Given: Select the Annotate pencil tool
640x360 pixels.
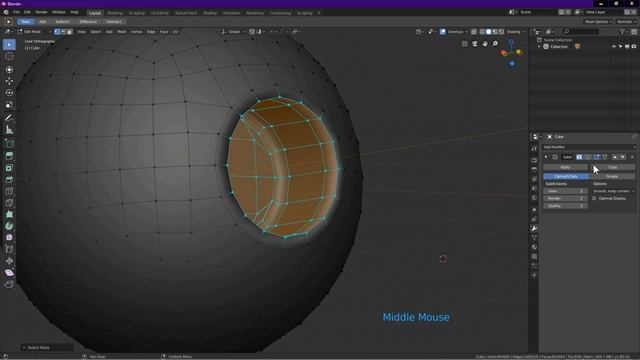Looking at the screenshot, I should coord(9,118).
